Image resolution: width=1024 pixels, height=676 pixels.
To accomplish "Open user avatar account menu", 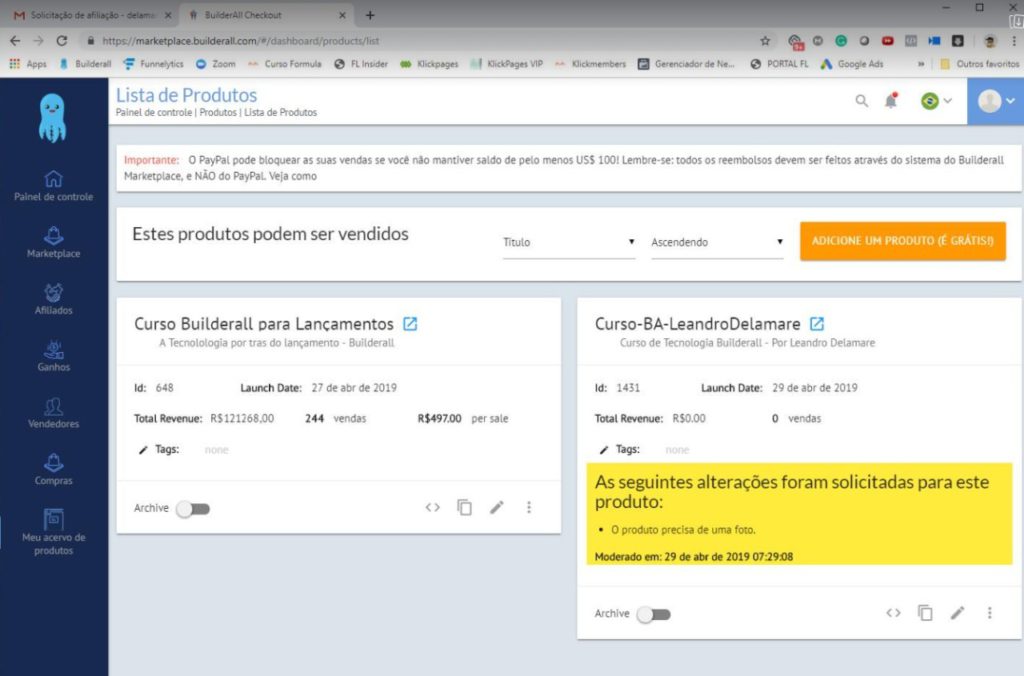I will (x=995, y=101).
